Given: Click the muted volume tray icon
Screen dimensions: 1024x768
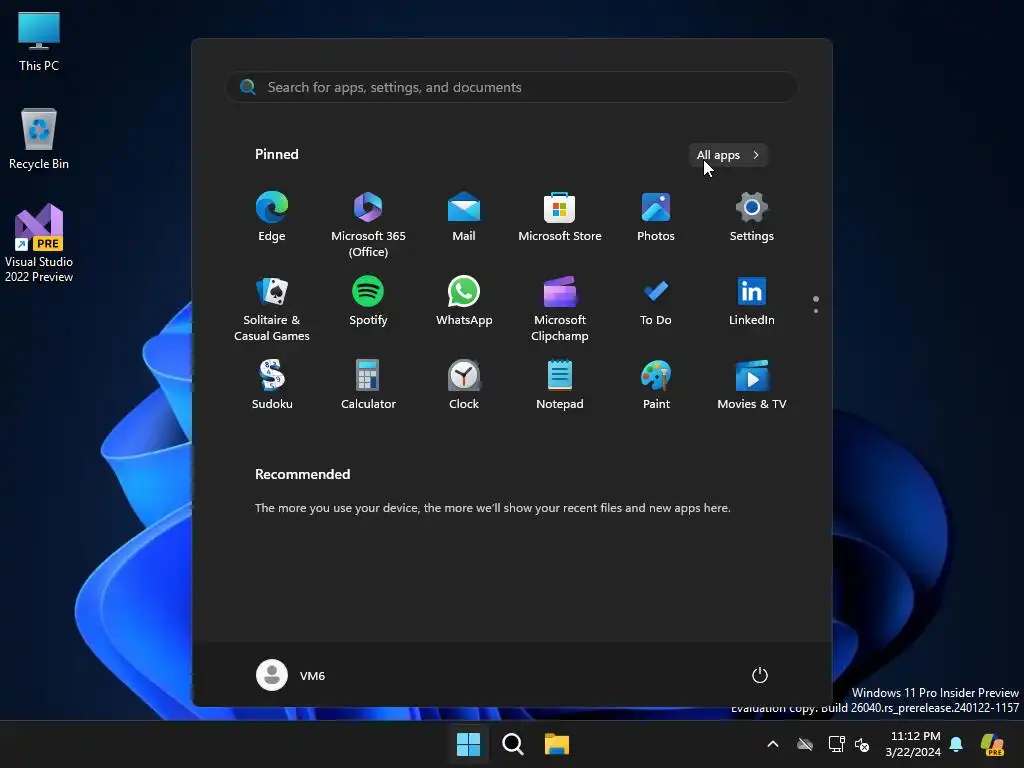Looking at the screenshot, I should (x=862, y=744).
